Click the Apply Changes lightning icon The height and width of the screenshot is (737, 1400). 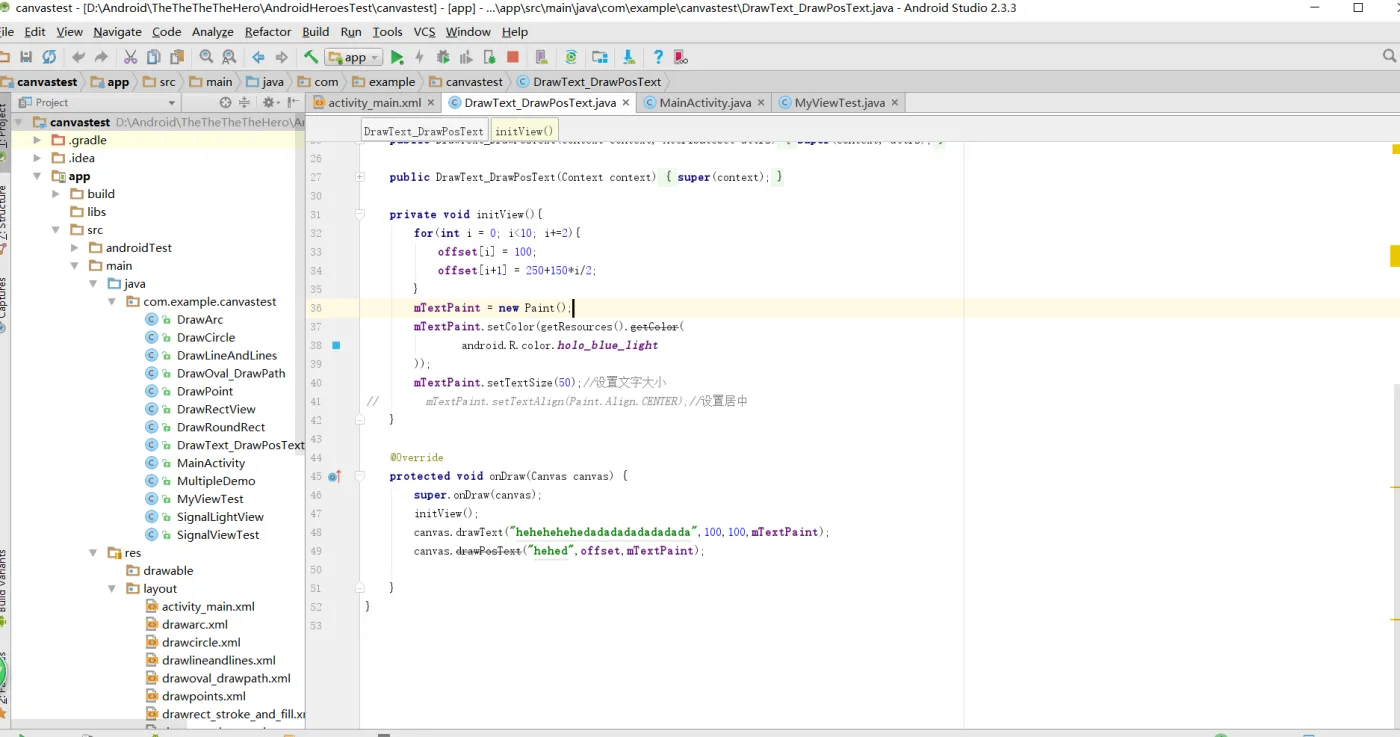coord(419,57)
